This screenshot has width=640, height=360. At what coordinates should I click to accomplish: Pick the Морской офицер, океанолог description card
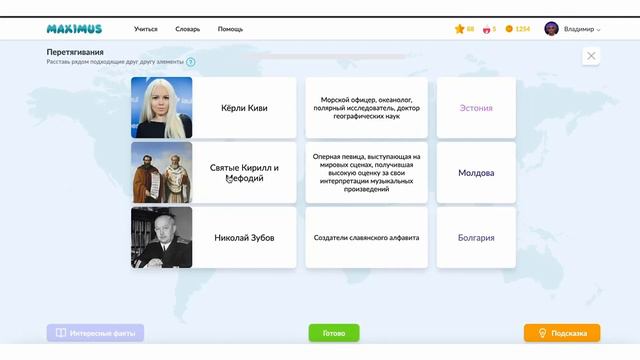[x=367, y=108]
